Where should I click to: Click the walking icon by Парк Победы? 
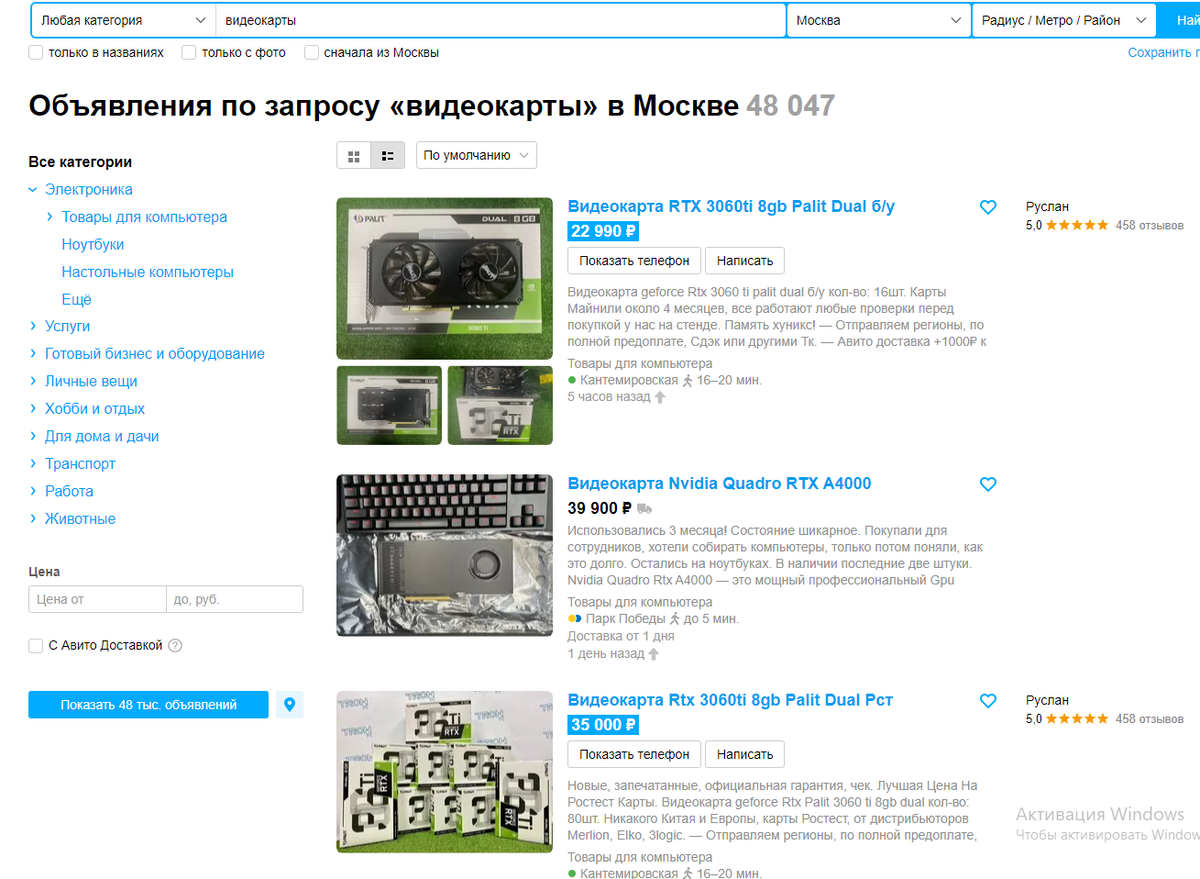tap(674, 619)
